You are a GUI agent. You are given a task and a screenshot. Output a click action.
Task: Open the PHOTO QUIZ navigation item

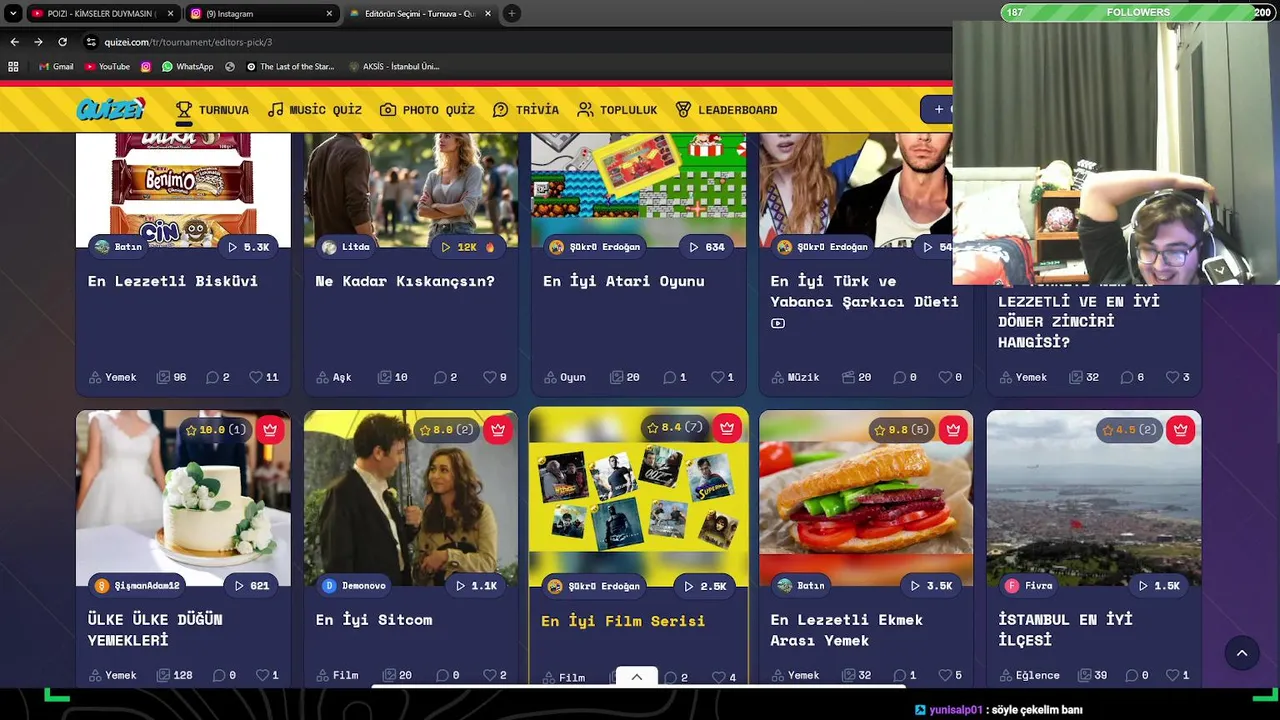(x=427, y=110)
